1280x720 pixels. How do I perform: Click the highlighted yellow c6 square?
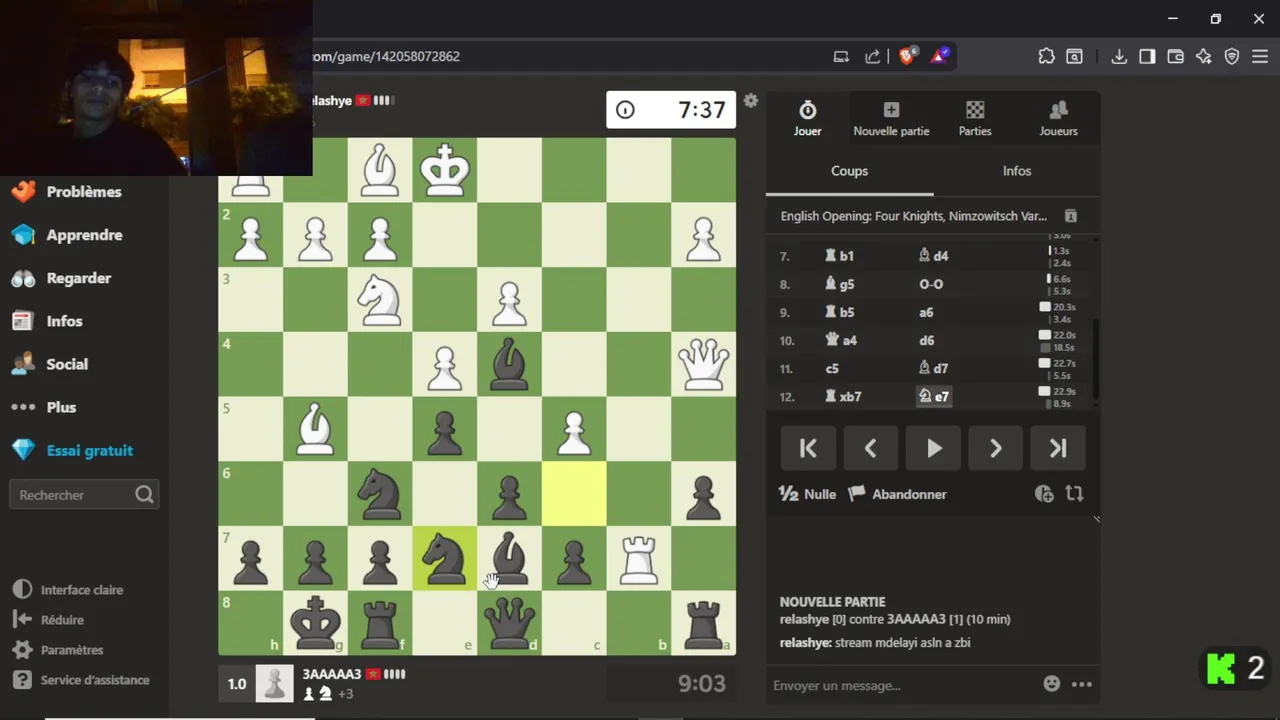coord(574,494)
